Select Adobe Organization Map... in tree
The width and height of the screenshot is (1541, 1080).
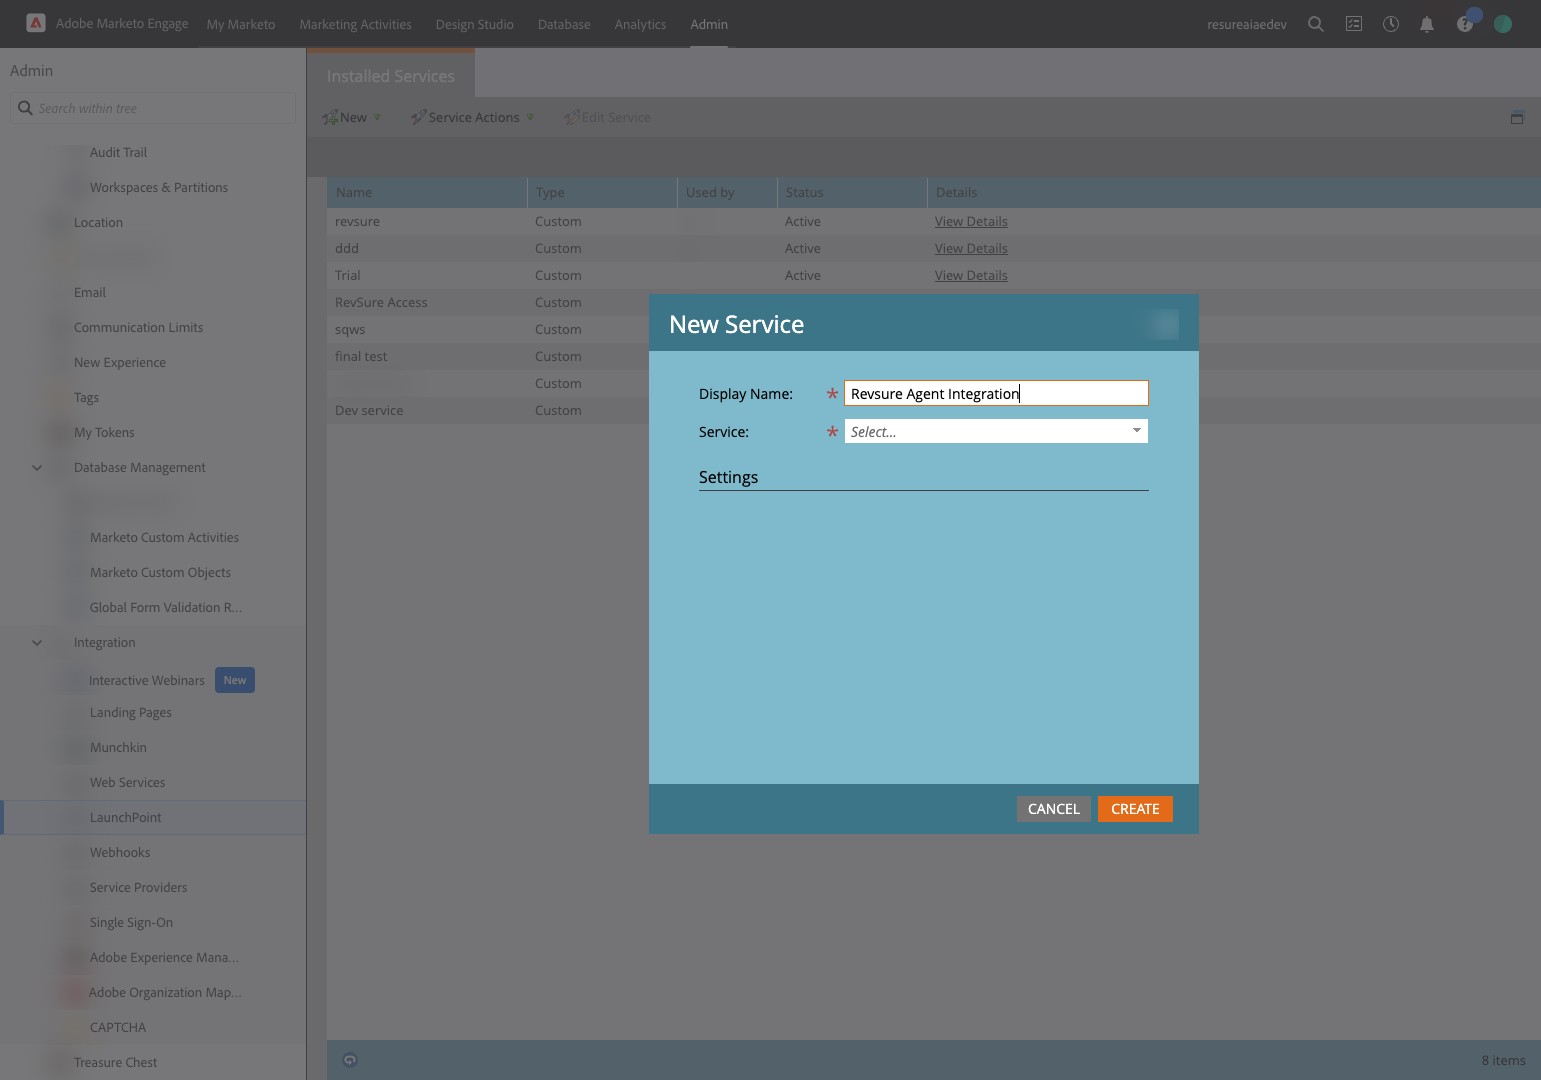coord(165,992)
